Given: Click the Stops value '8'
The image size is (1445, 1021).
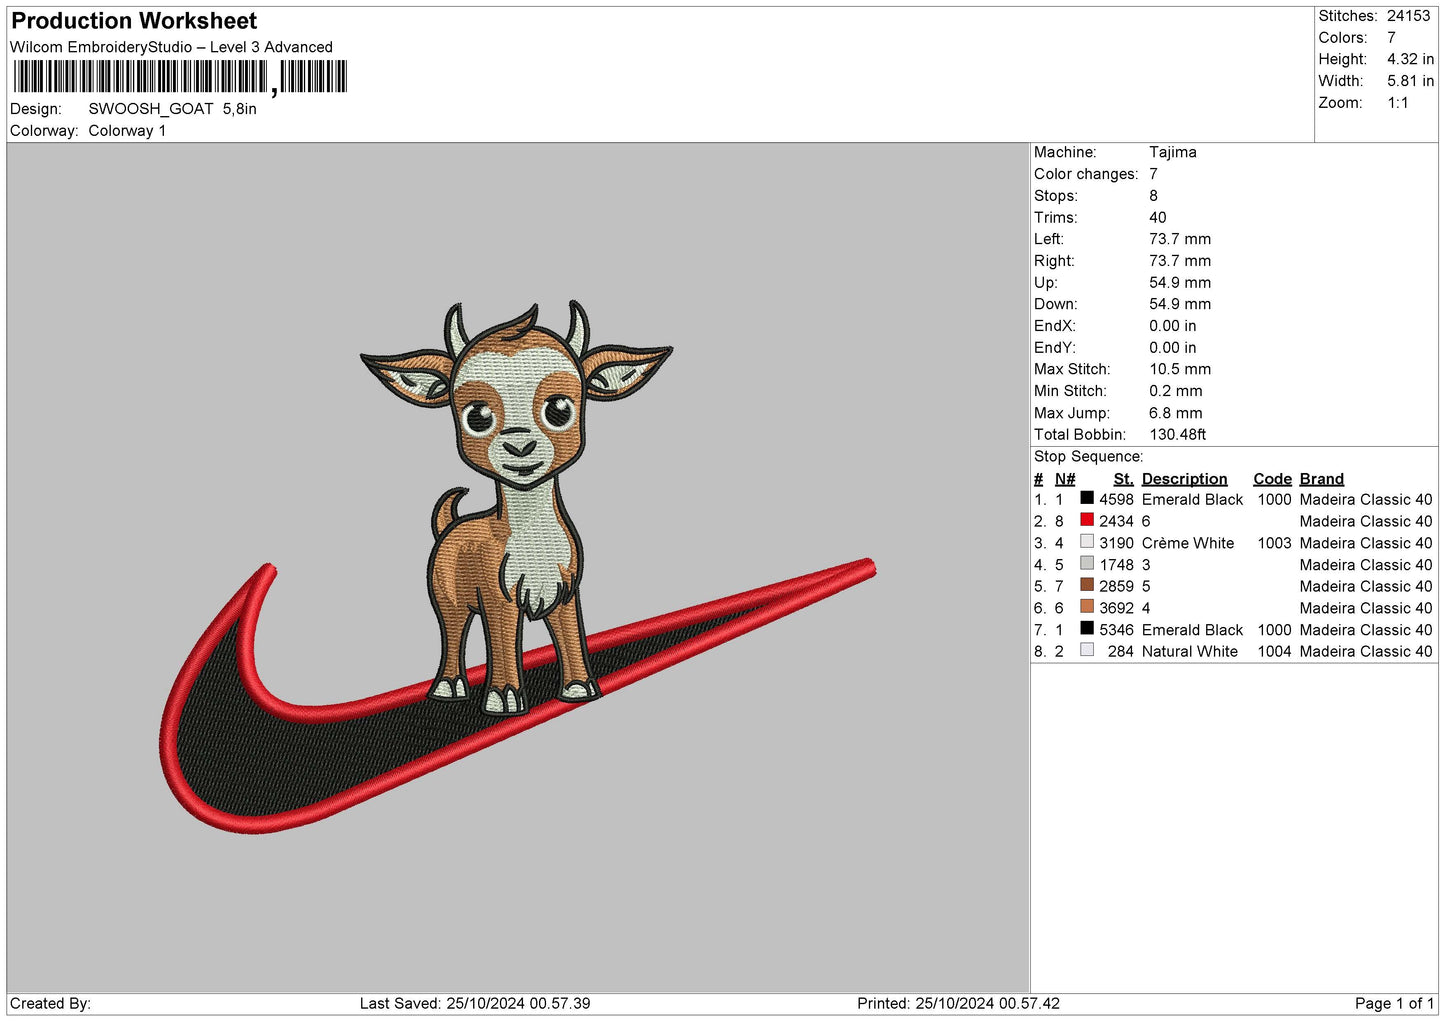Looking at the screenshot, I should click(1153, 196).
